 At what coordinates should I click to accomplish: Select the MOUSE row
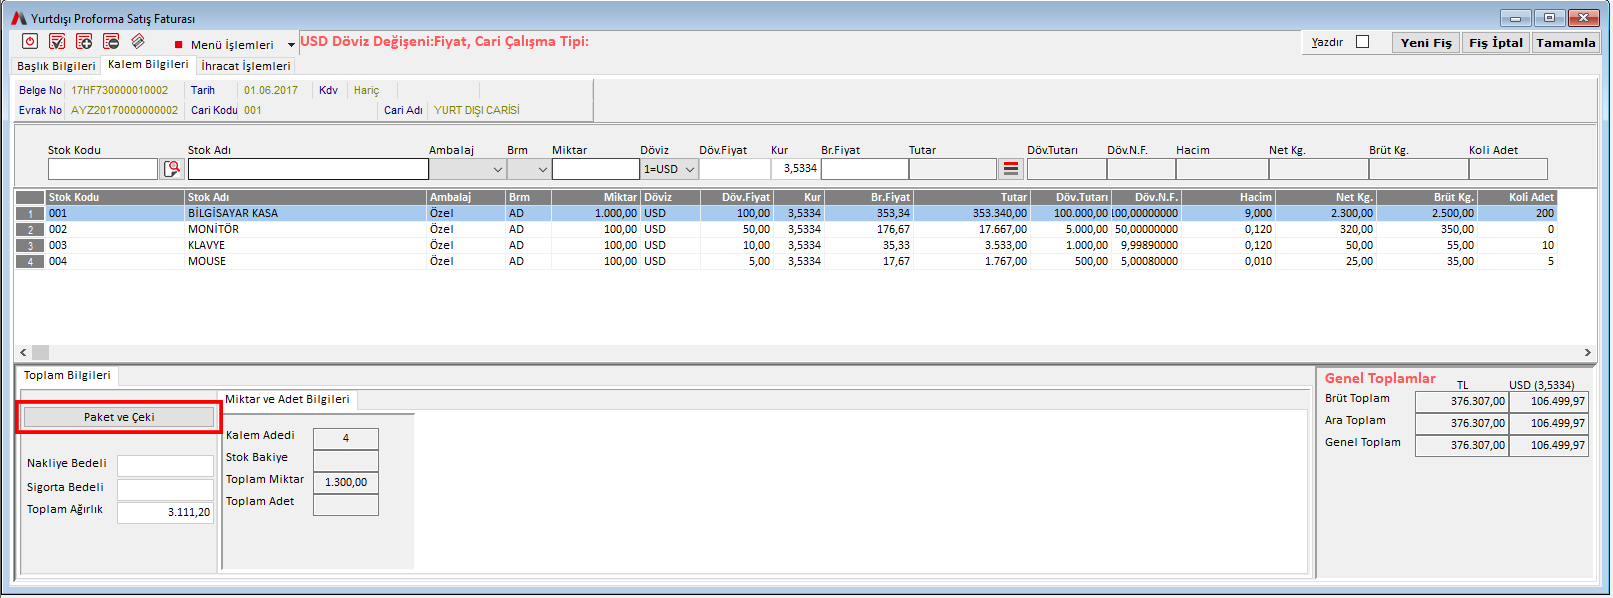(x=785, y=261)
